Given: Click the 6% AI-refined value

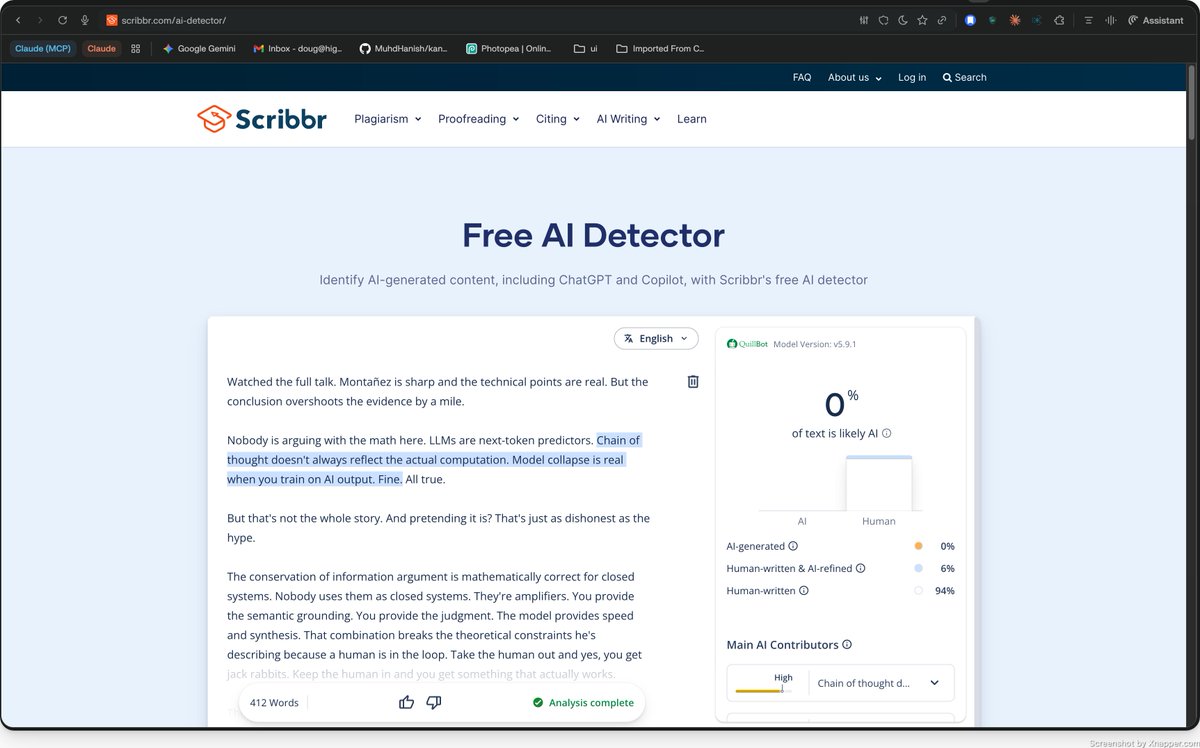Looking at the screenshot, I should [947, 568].
